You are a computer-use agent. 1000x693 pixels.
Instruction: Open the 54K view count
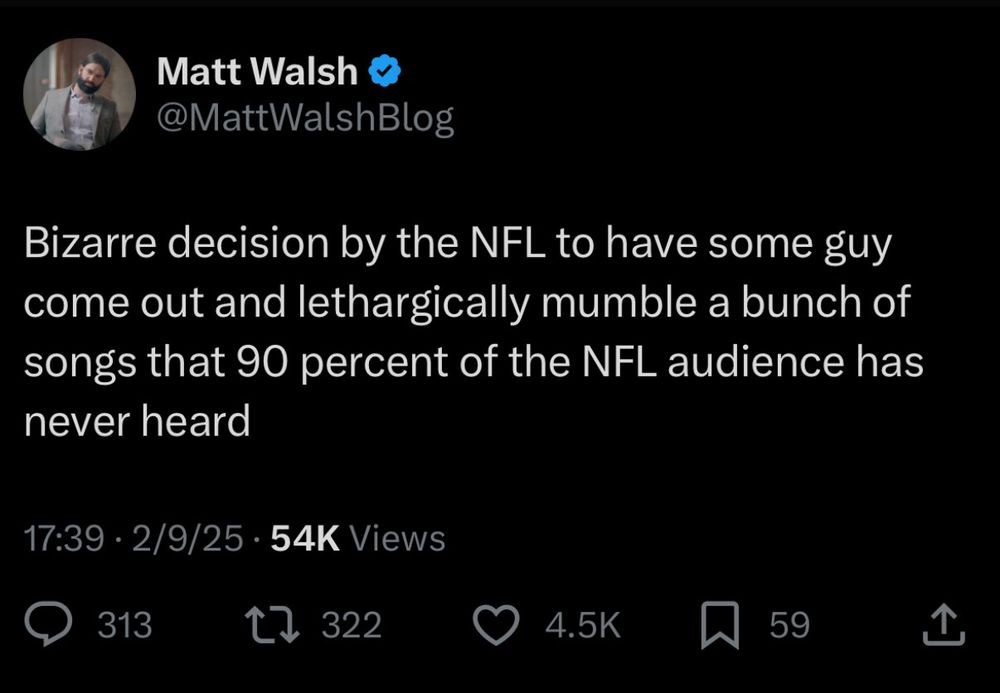point(305,538)
